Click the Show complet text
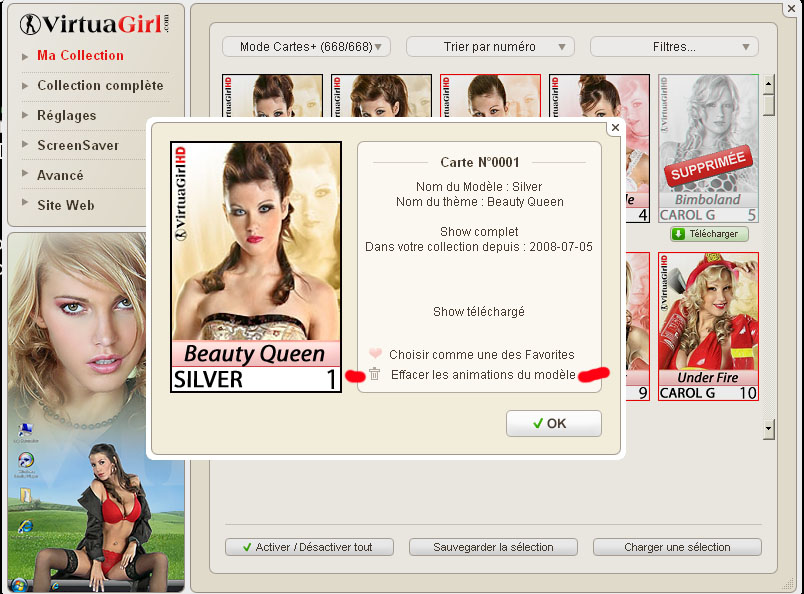 [479, 231]
